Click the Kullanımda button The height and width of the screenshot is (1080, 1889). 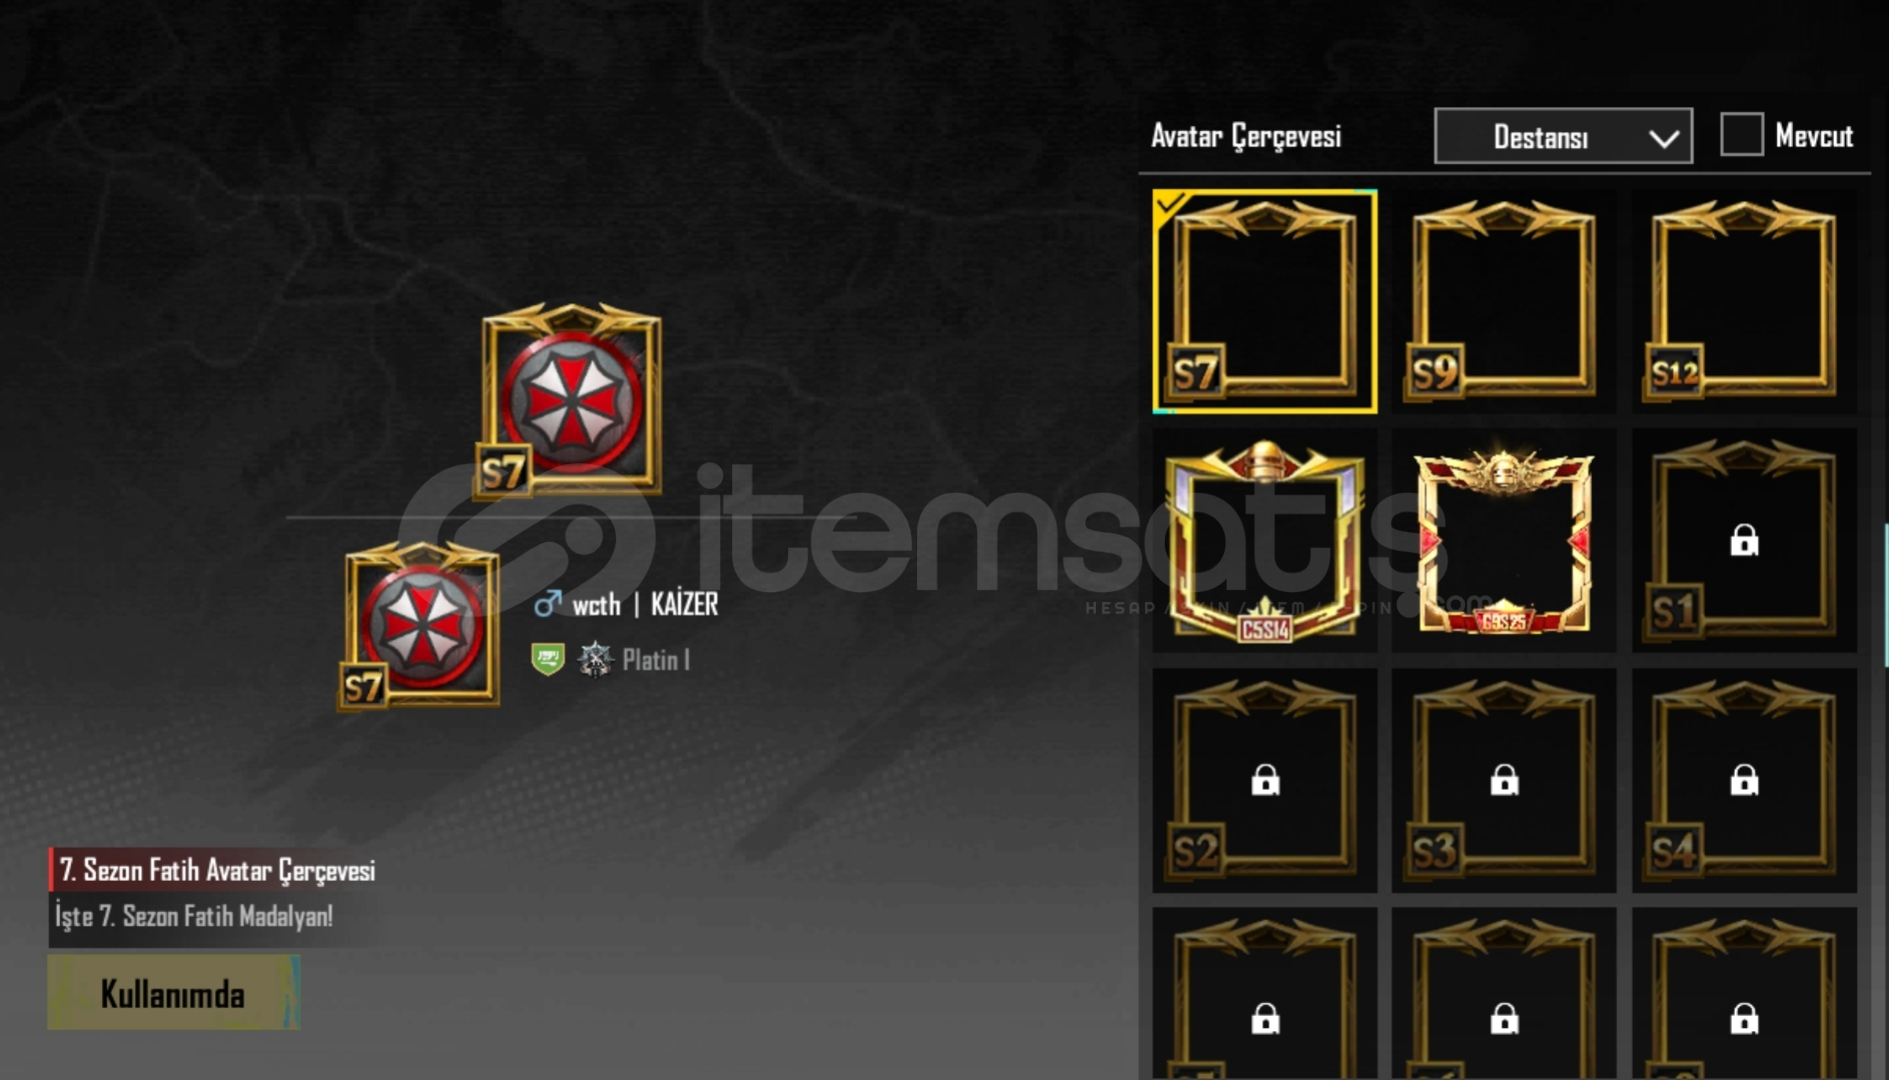(x=173, y=993)
